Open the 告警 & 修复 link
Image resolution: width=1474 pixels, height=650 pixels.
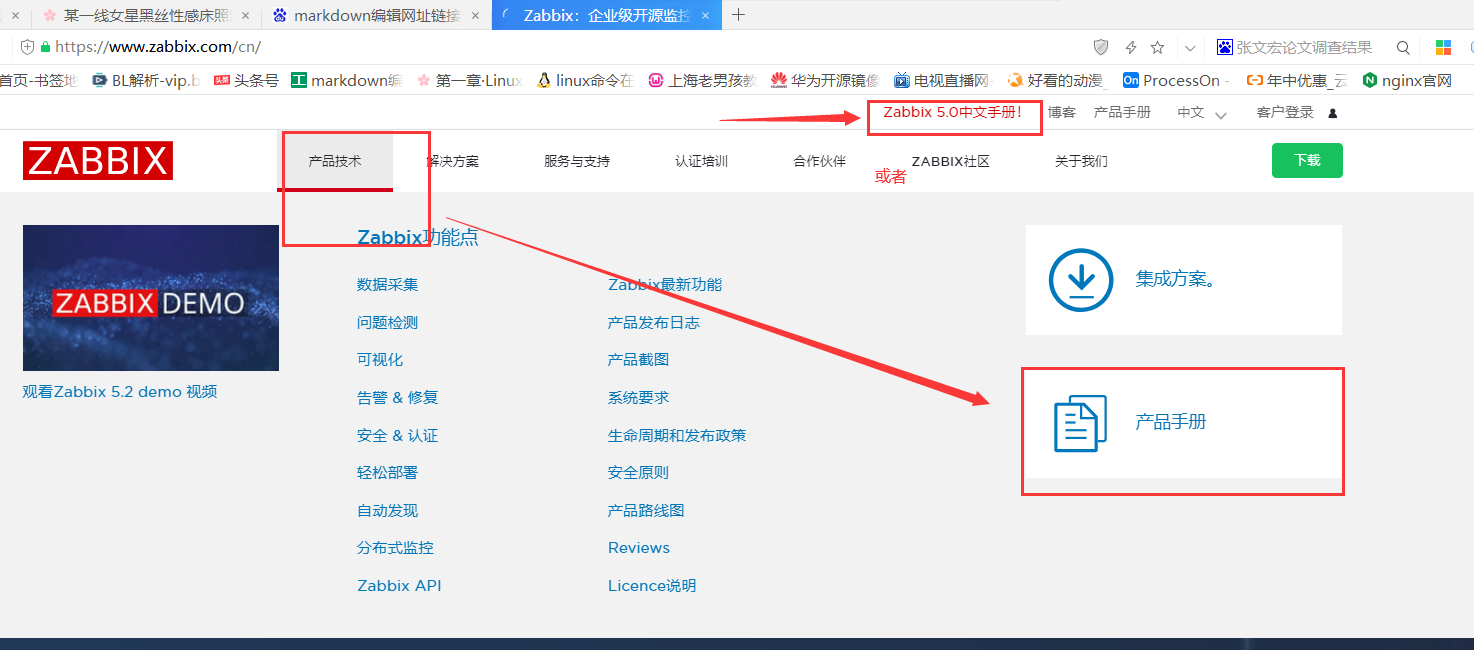pos(398,397)
